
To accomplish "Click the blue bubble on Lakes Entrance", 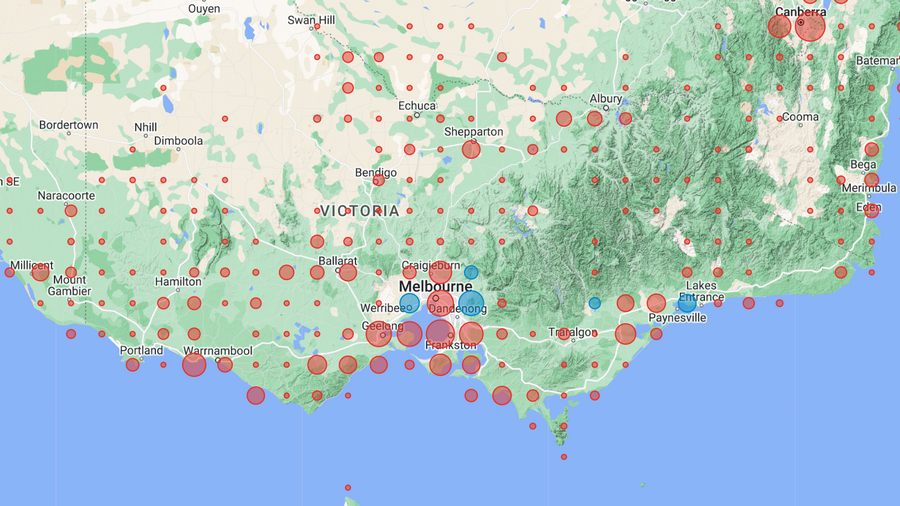I will pyautogui.click(x=687, y=303).
